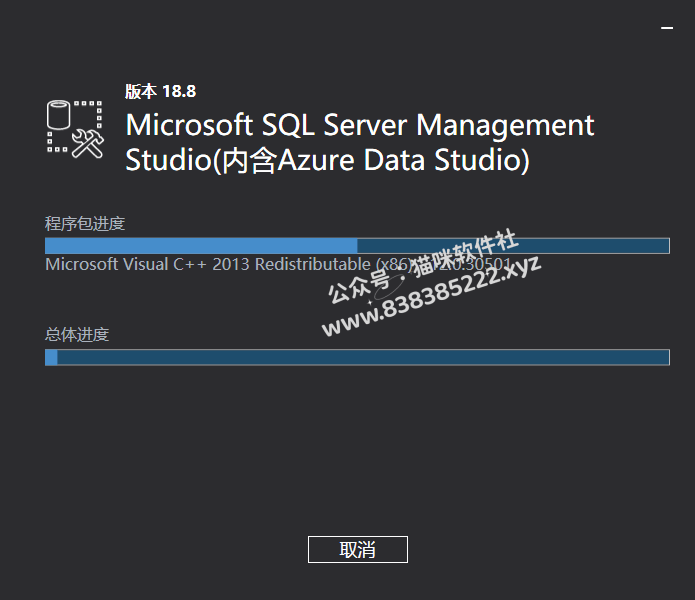Click the dotted square outline of the logo

tap(75, 127)
